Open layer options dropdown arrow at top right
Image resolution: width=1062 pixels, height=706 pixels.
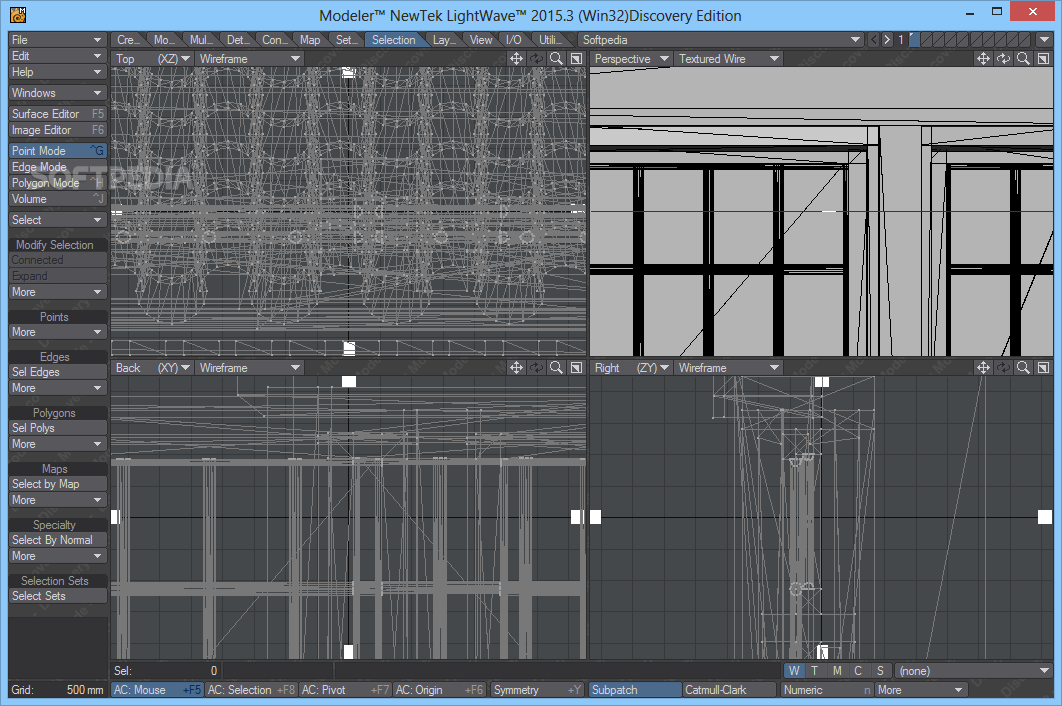[1044, 40]
